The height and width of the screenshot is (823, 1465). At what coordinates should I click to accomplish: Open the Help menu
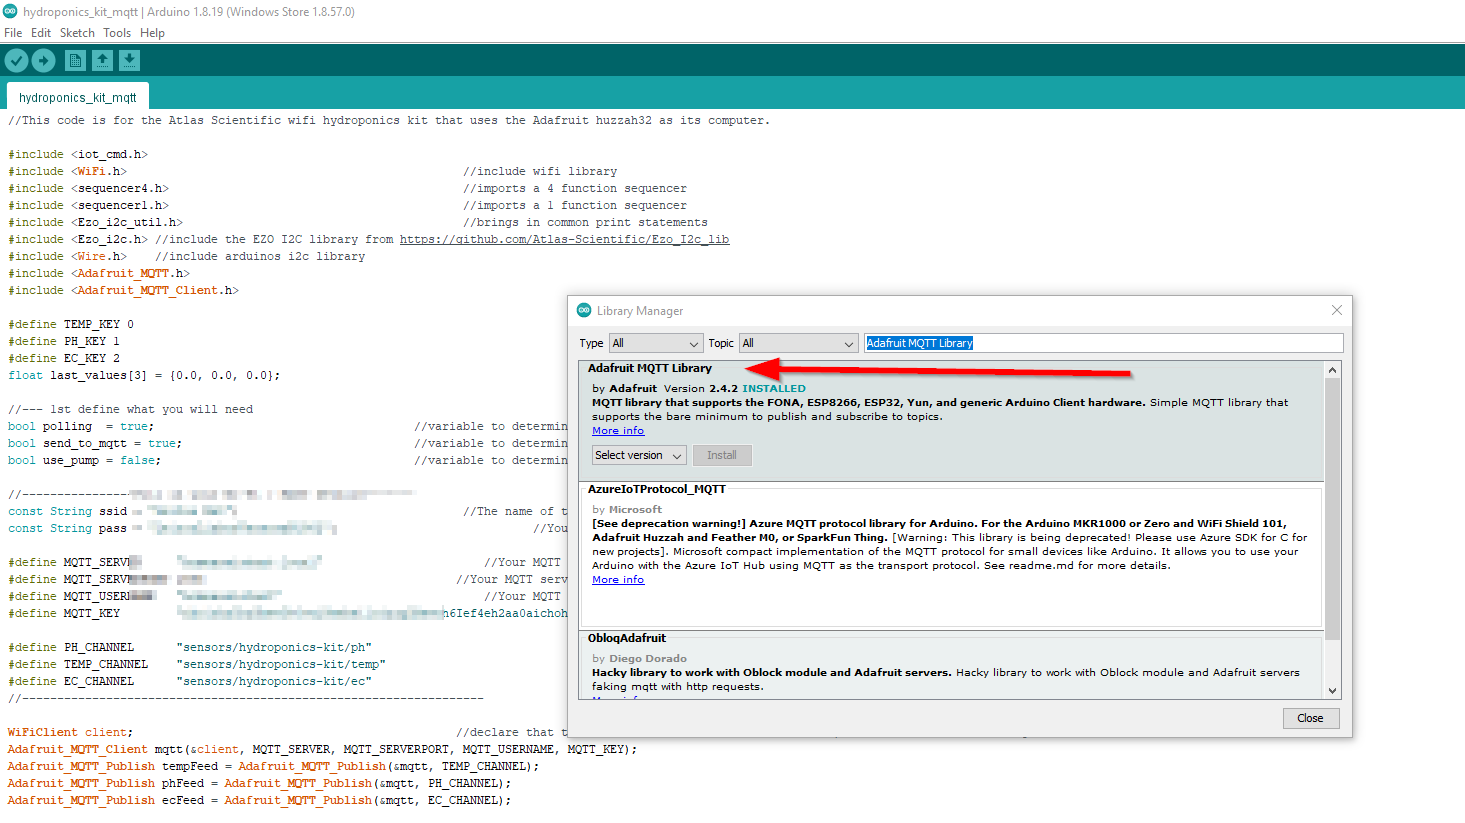coord(152,33)
